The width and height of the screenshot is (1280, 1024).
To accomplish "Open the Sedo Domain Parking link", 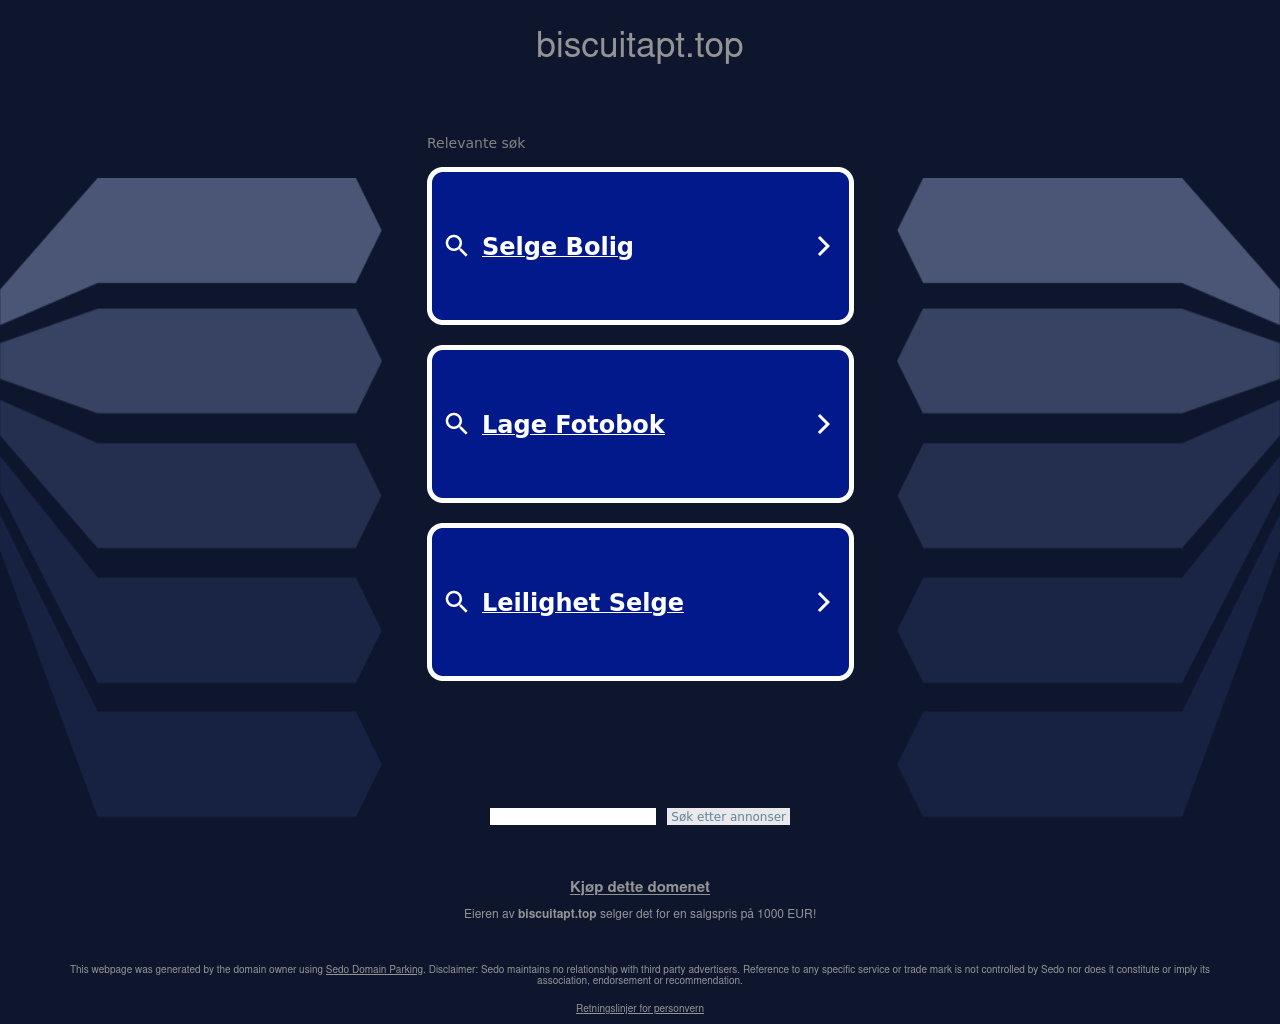I will click(374, 969).
